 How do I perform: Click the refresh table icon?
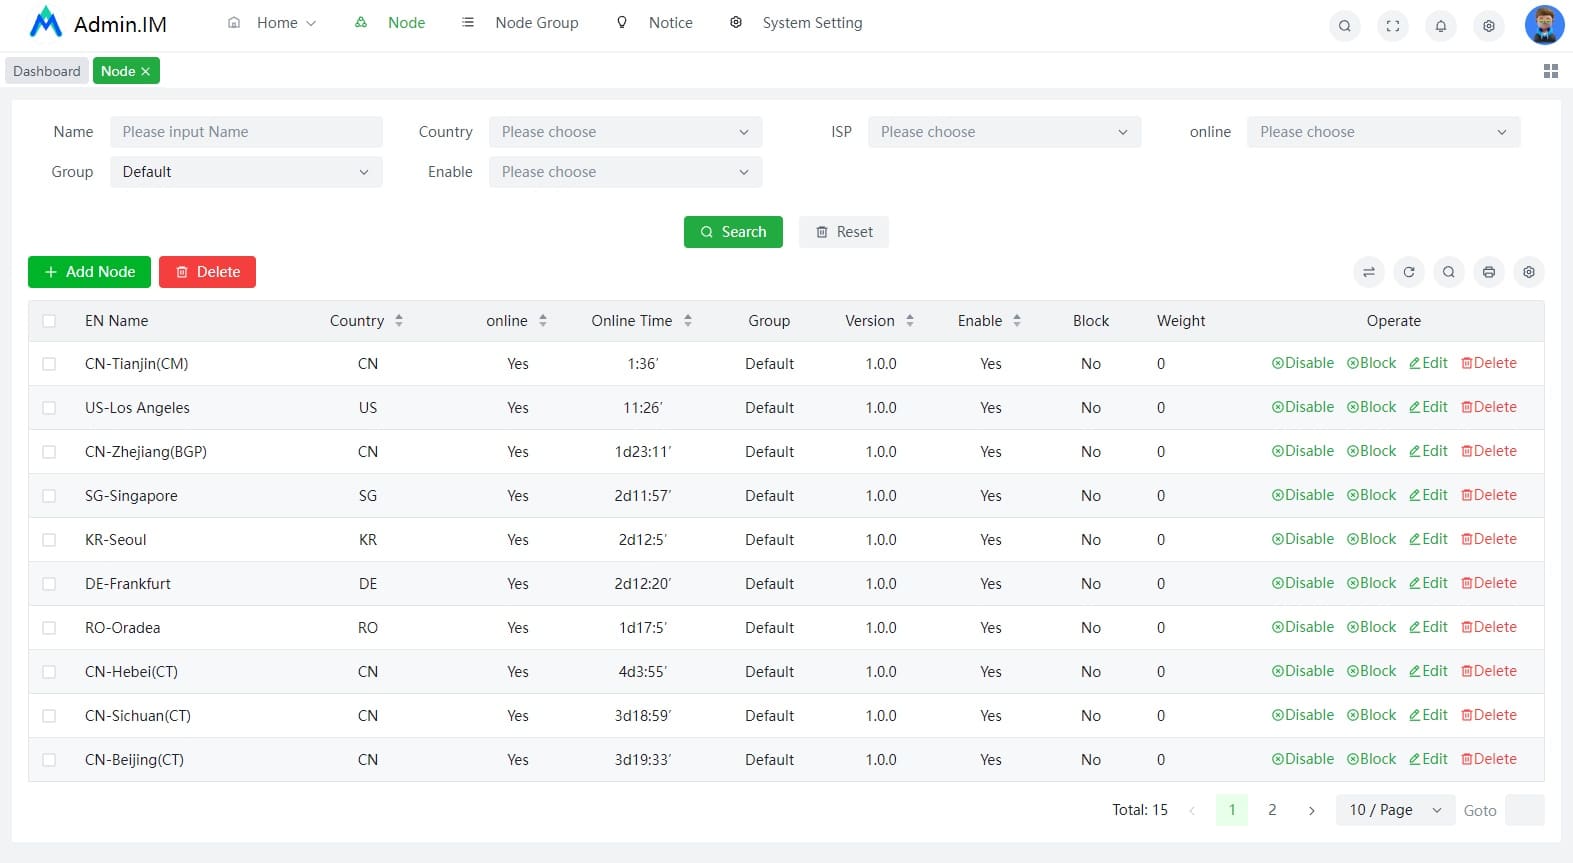pos(1408,272)
